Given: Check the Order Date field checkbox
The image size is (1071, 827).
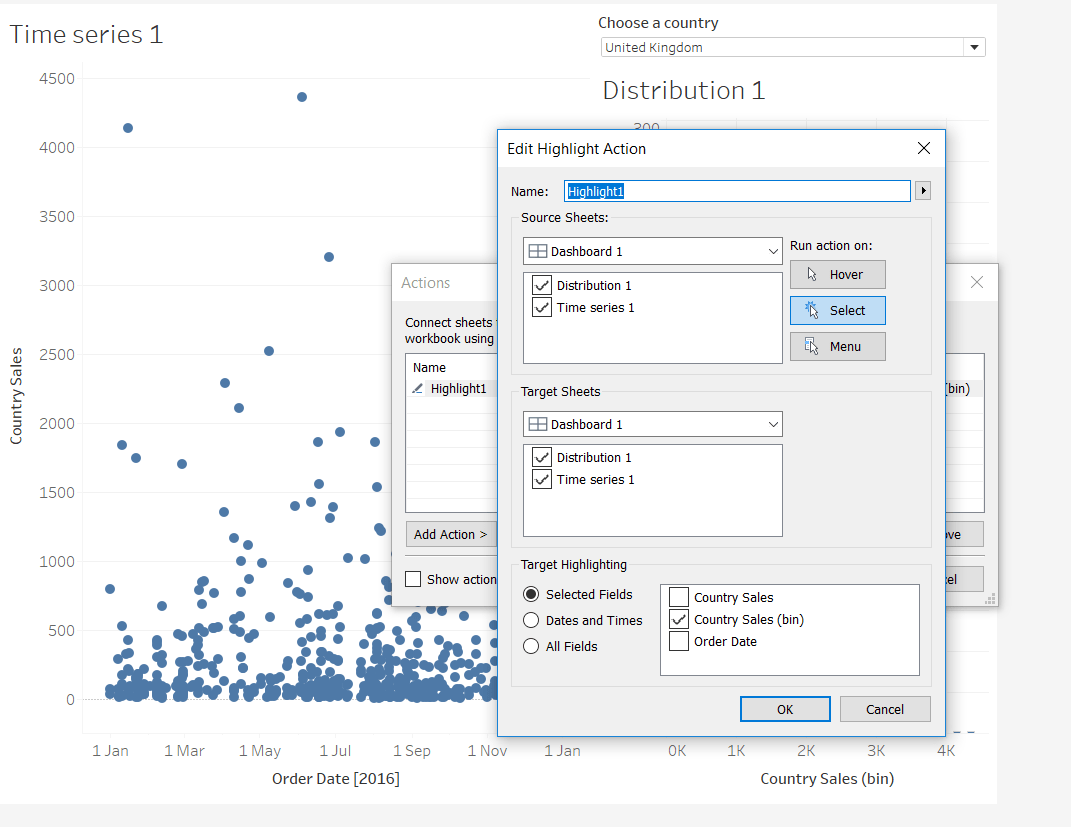Looking at the screenshot, I should tap(679, 641).
